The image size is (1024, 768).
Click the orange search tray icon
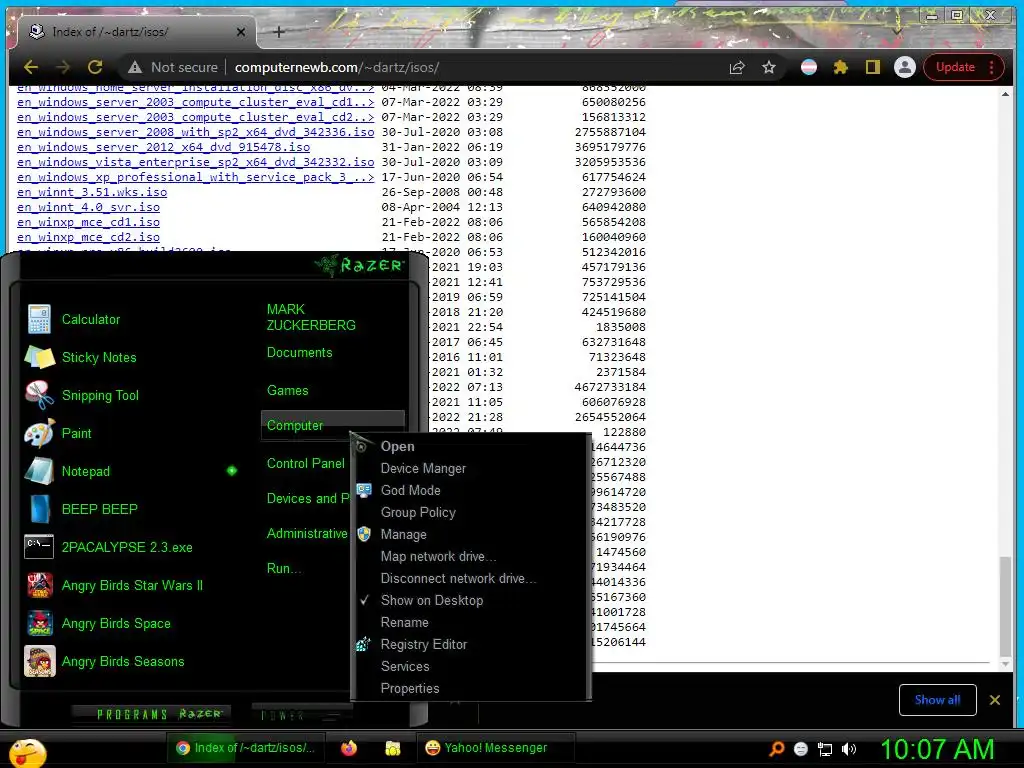(776, 749)
